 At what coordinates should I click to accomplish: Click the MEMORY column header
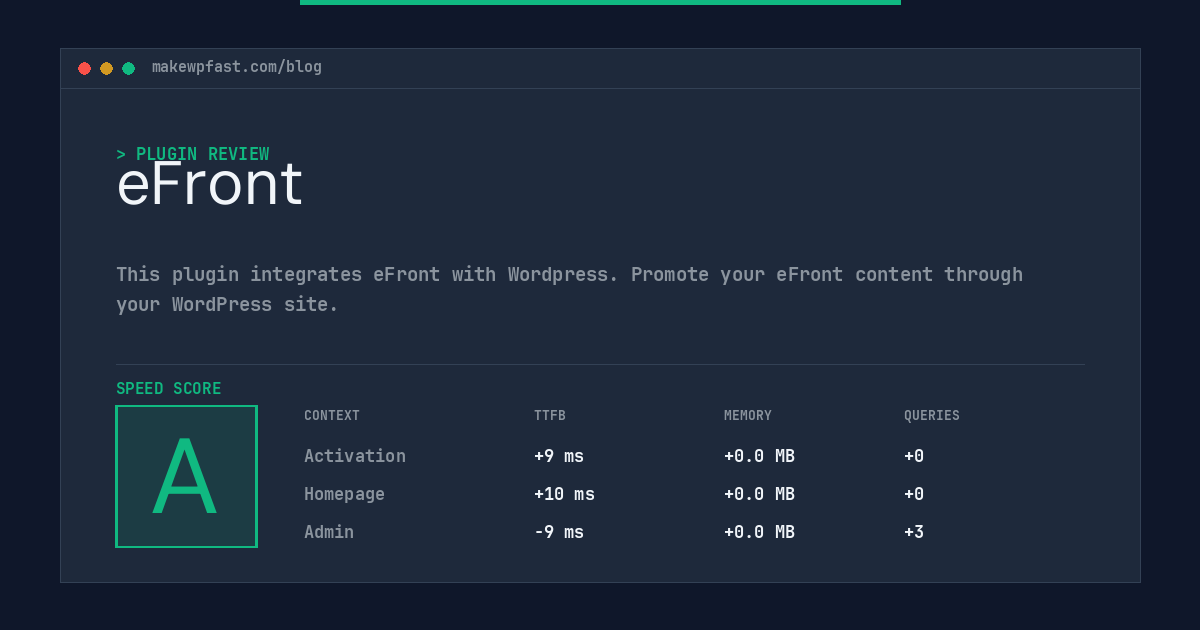point(748,416)
